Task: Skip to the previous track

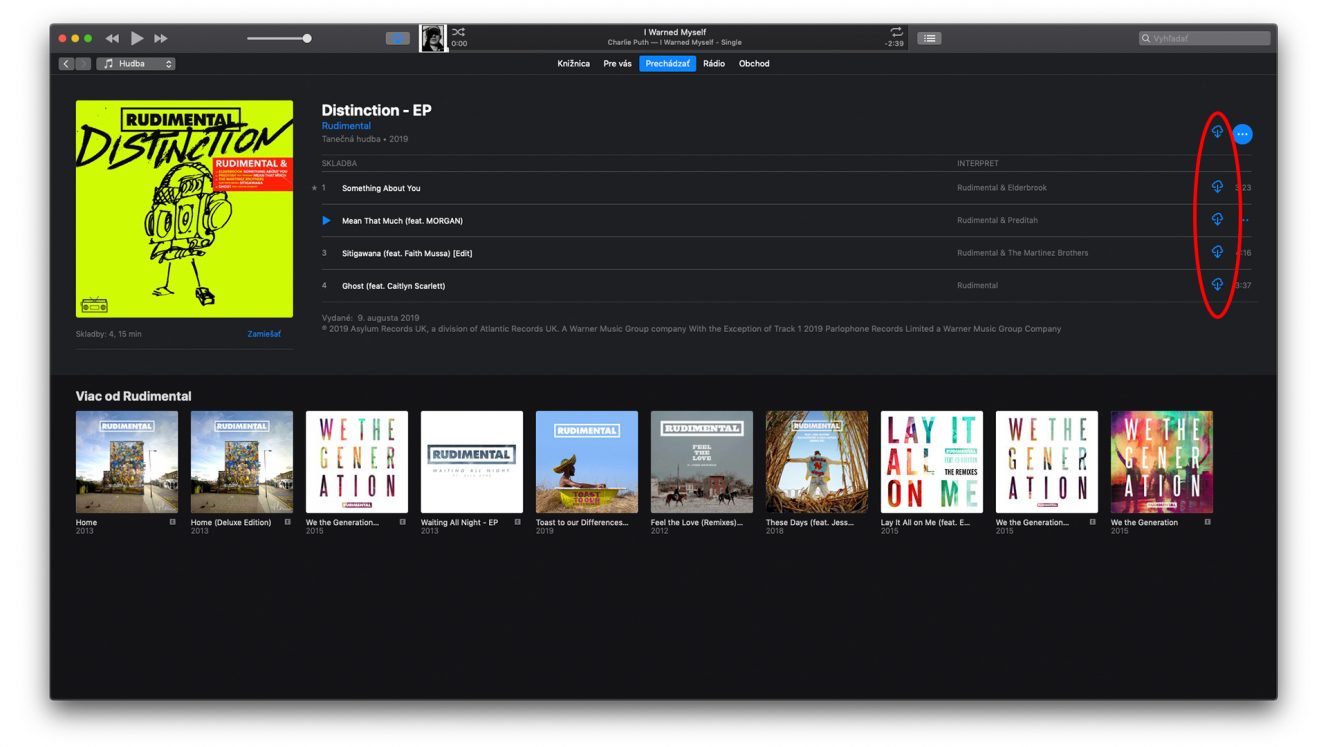Action: (112, 38)
